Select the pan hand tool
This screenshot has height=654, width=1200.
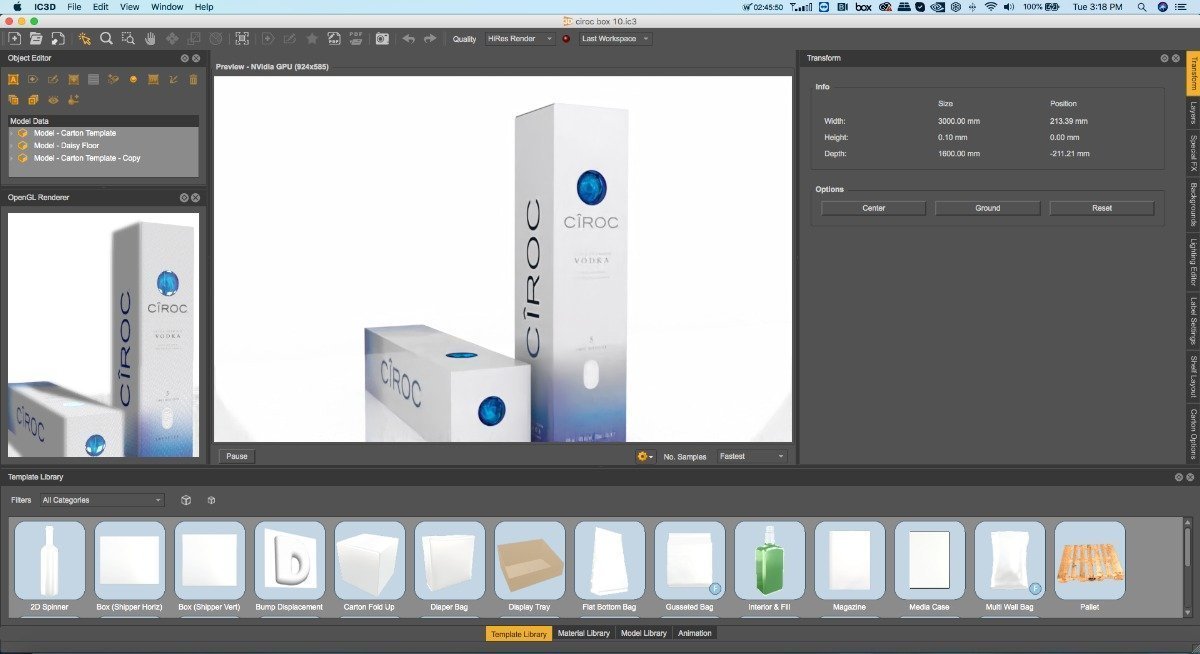click(150, 39)
